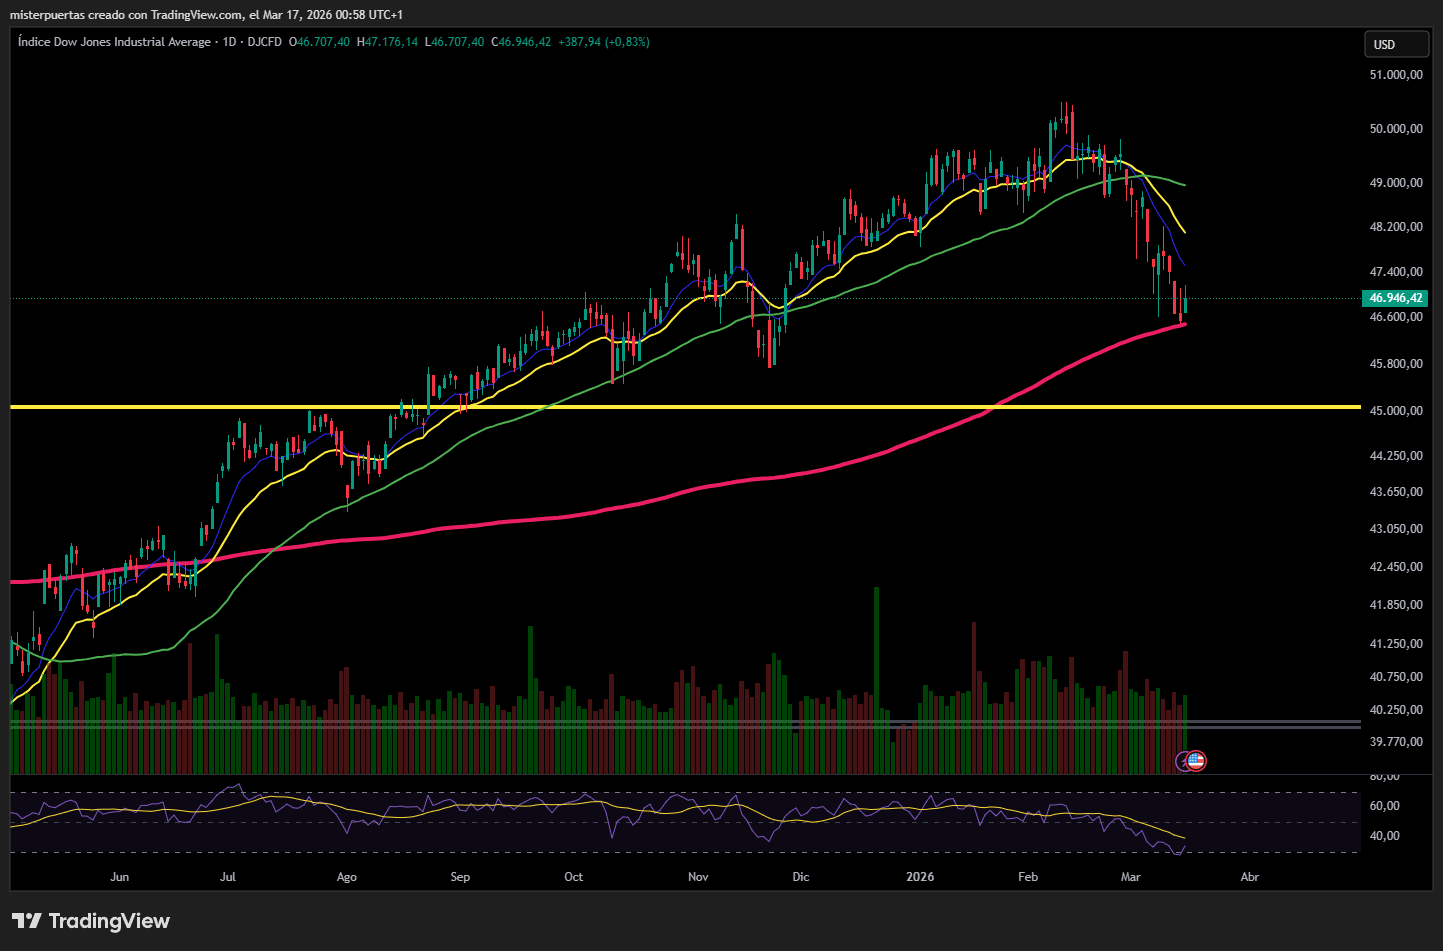The image size is (1443, 951).
Task: Click the Sep label on the time axis
Action: pyautogui.click(x=460, y=877)
